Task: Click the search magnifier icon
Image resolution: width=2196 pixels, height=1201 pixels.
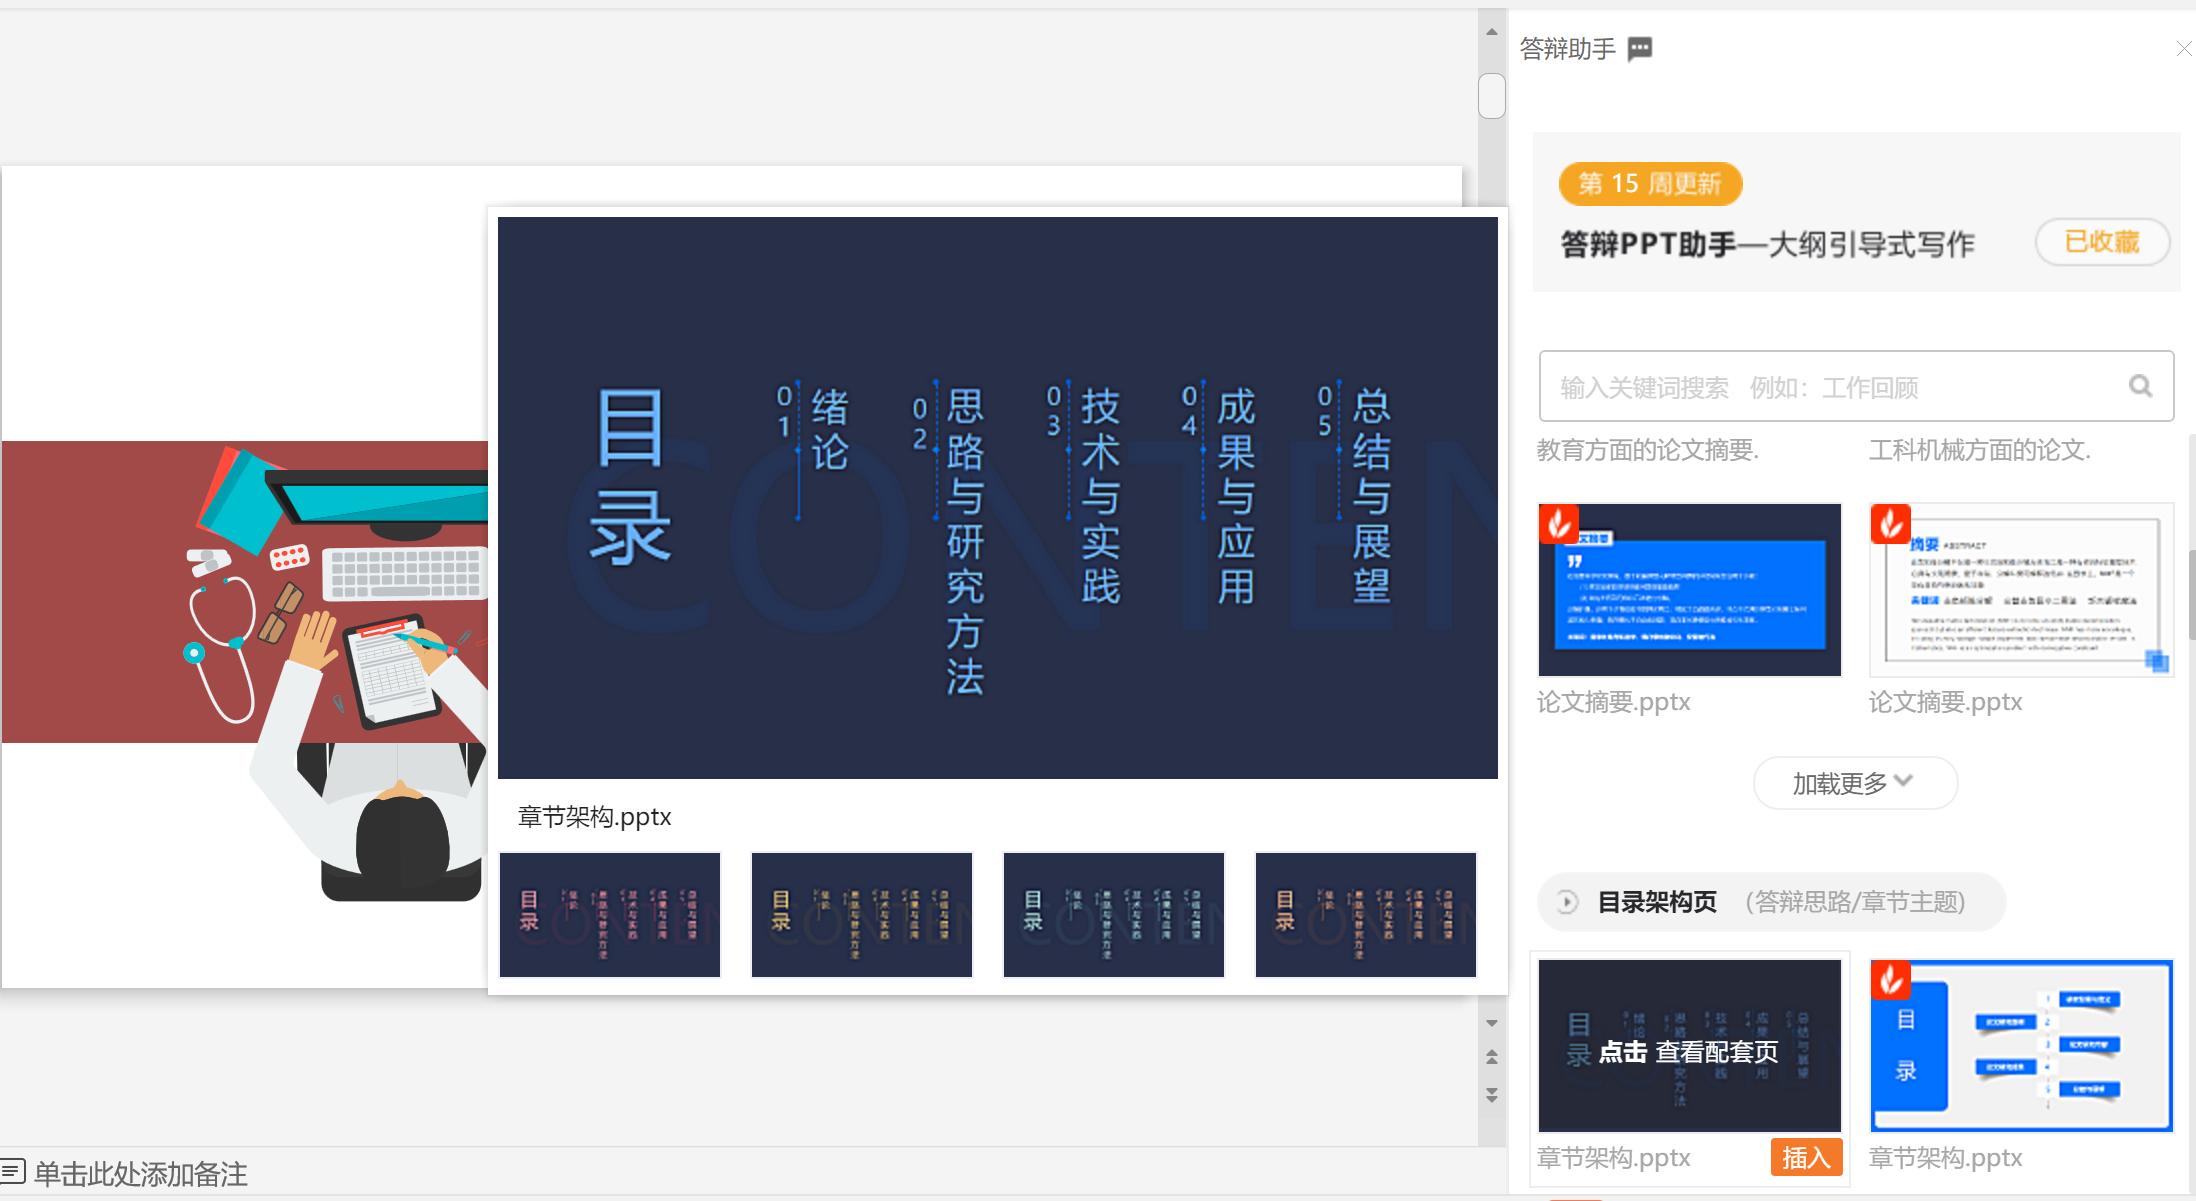Action: coord(2140,387)
